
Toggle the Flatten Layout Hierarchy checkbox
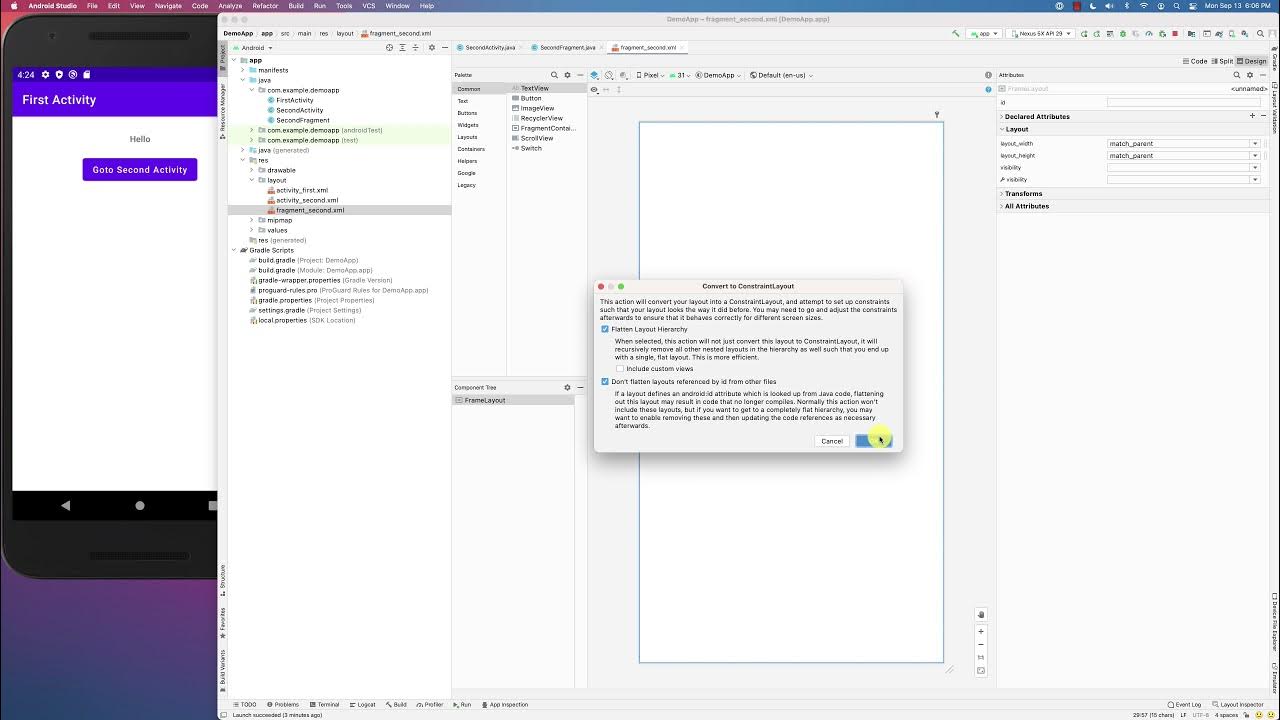[x=605, y=329]
